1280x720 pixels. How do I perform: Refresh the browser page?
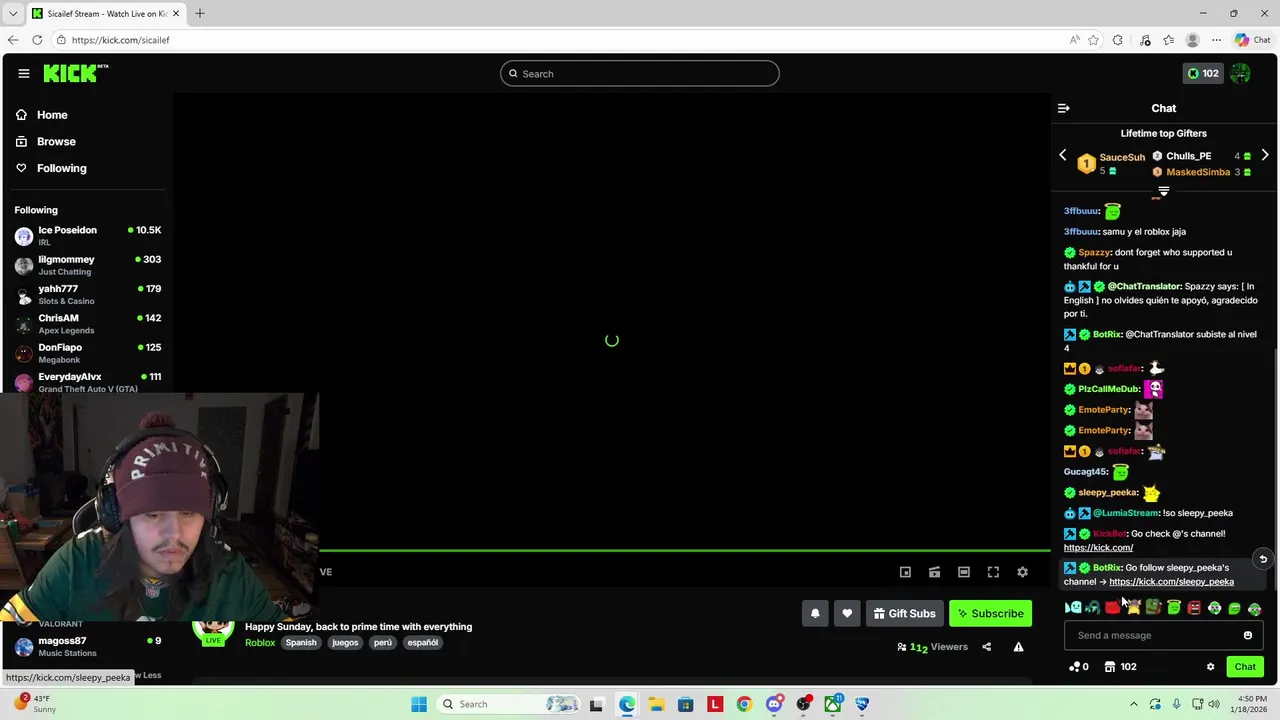coord(37,40)
